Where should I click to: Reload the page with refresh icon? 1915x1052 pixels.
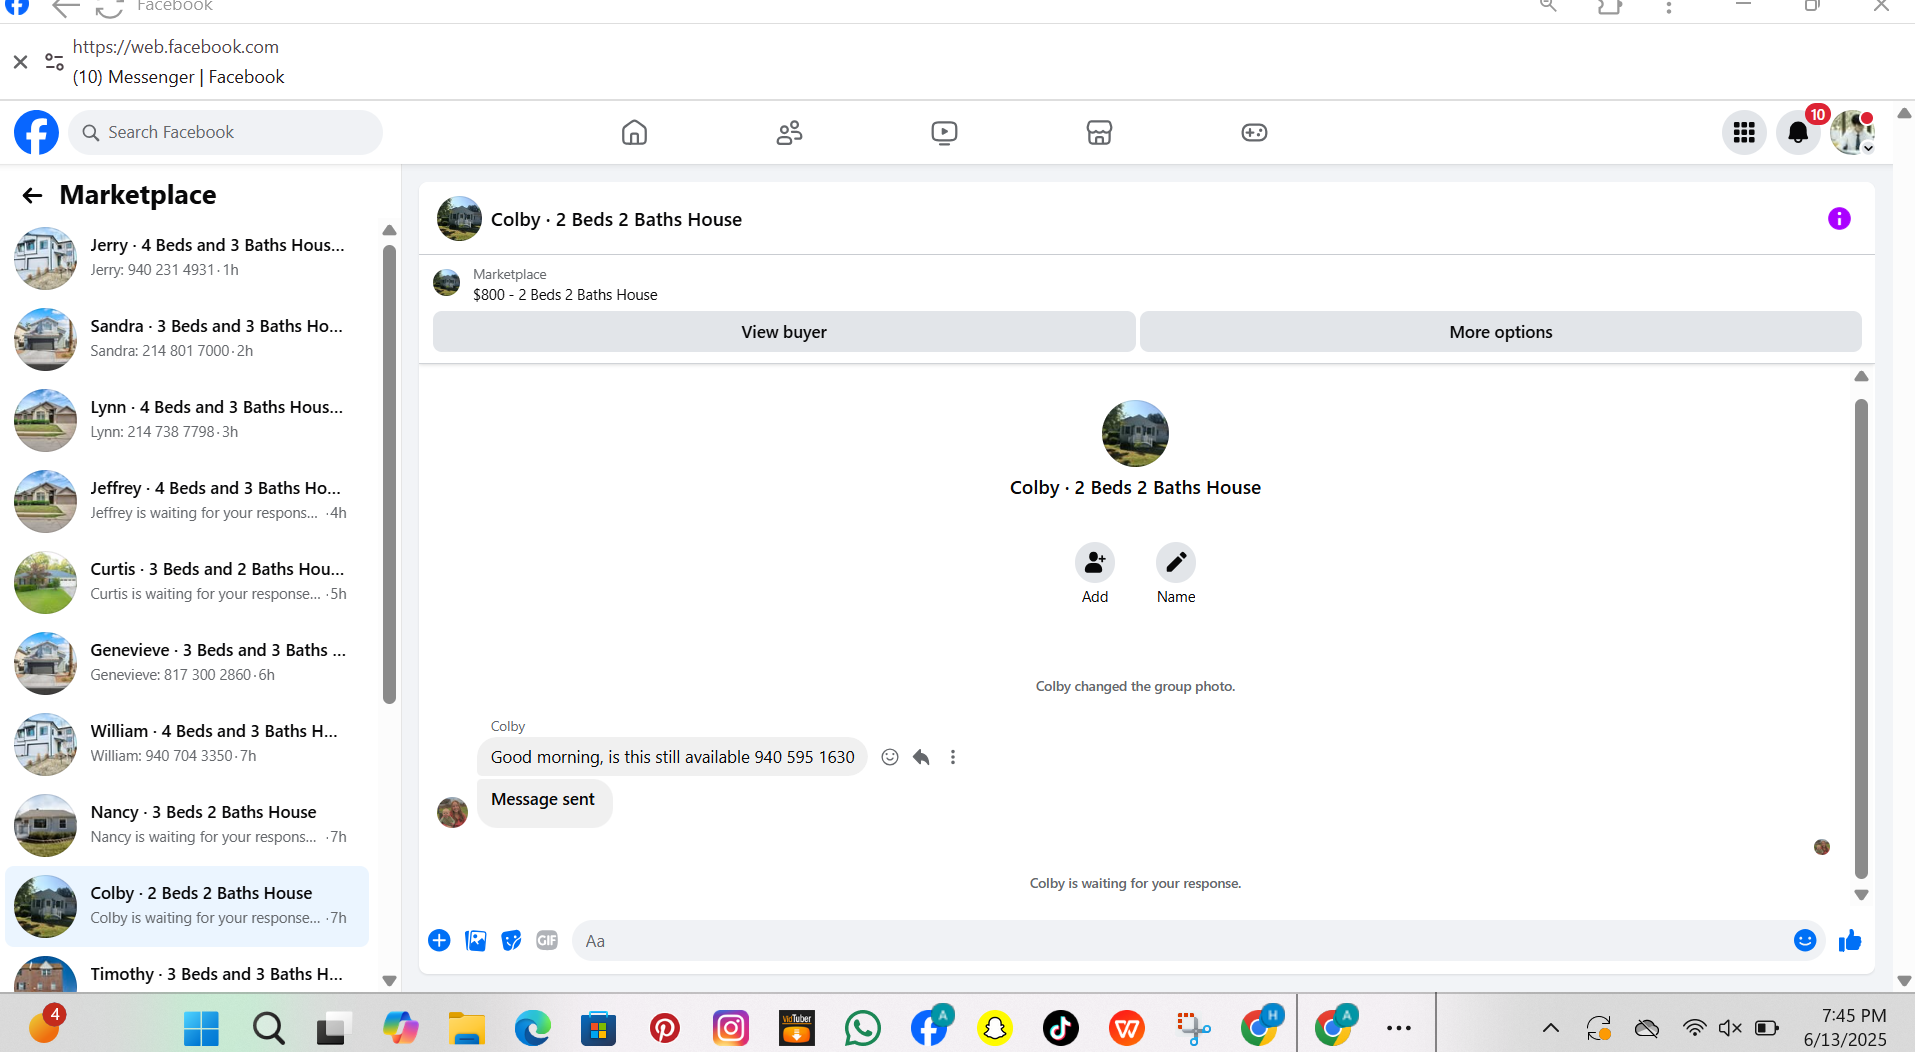109,8
